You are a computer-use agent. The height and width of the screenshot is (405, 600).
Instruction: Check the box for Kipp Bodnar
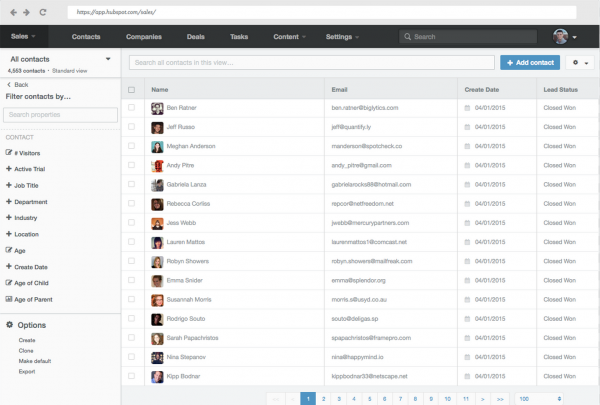click(x=132, y=376)
